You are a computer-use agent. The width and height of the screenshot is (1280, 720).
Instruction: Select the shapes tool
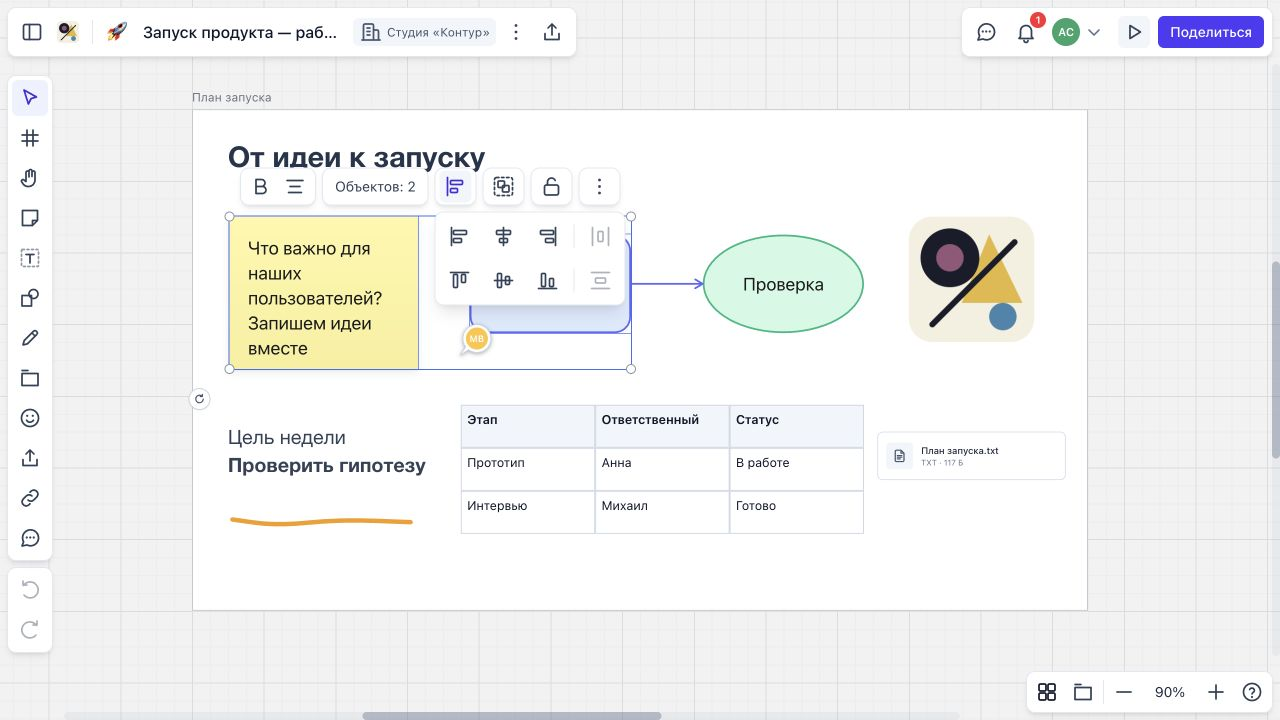(x=30, y=298)
